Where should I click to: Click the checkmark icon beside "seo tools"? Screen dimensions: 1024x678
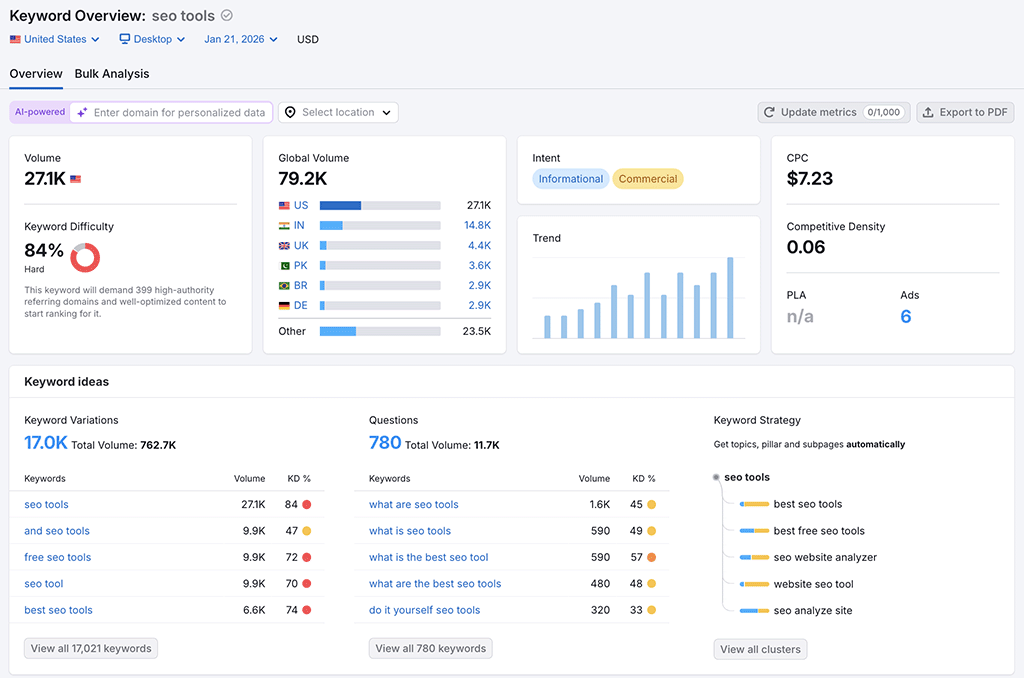(228, 15)
